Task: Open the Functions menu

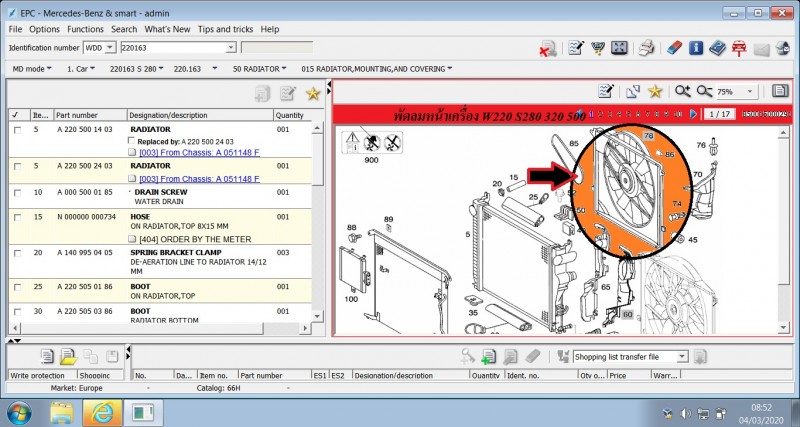Action: 85,29
